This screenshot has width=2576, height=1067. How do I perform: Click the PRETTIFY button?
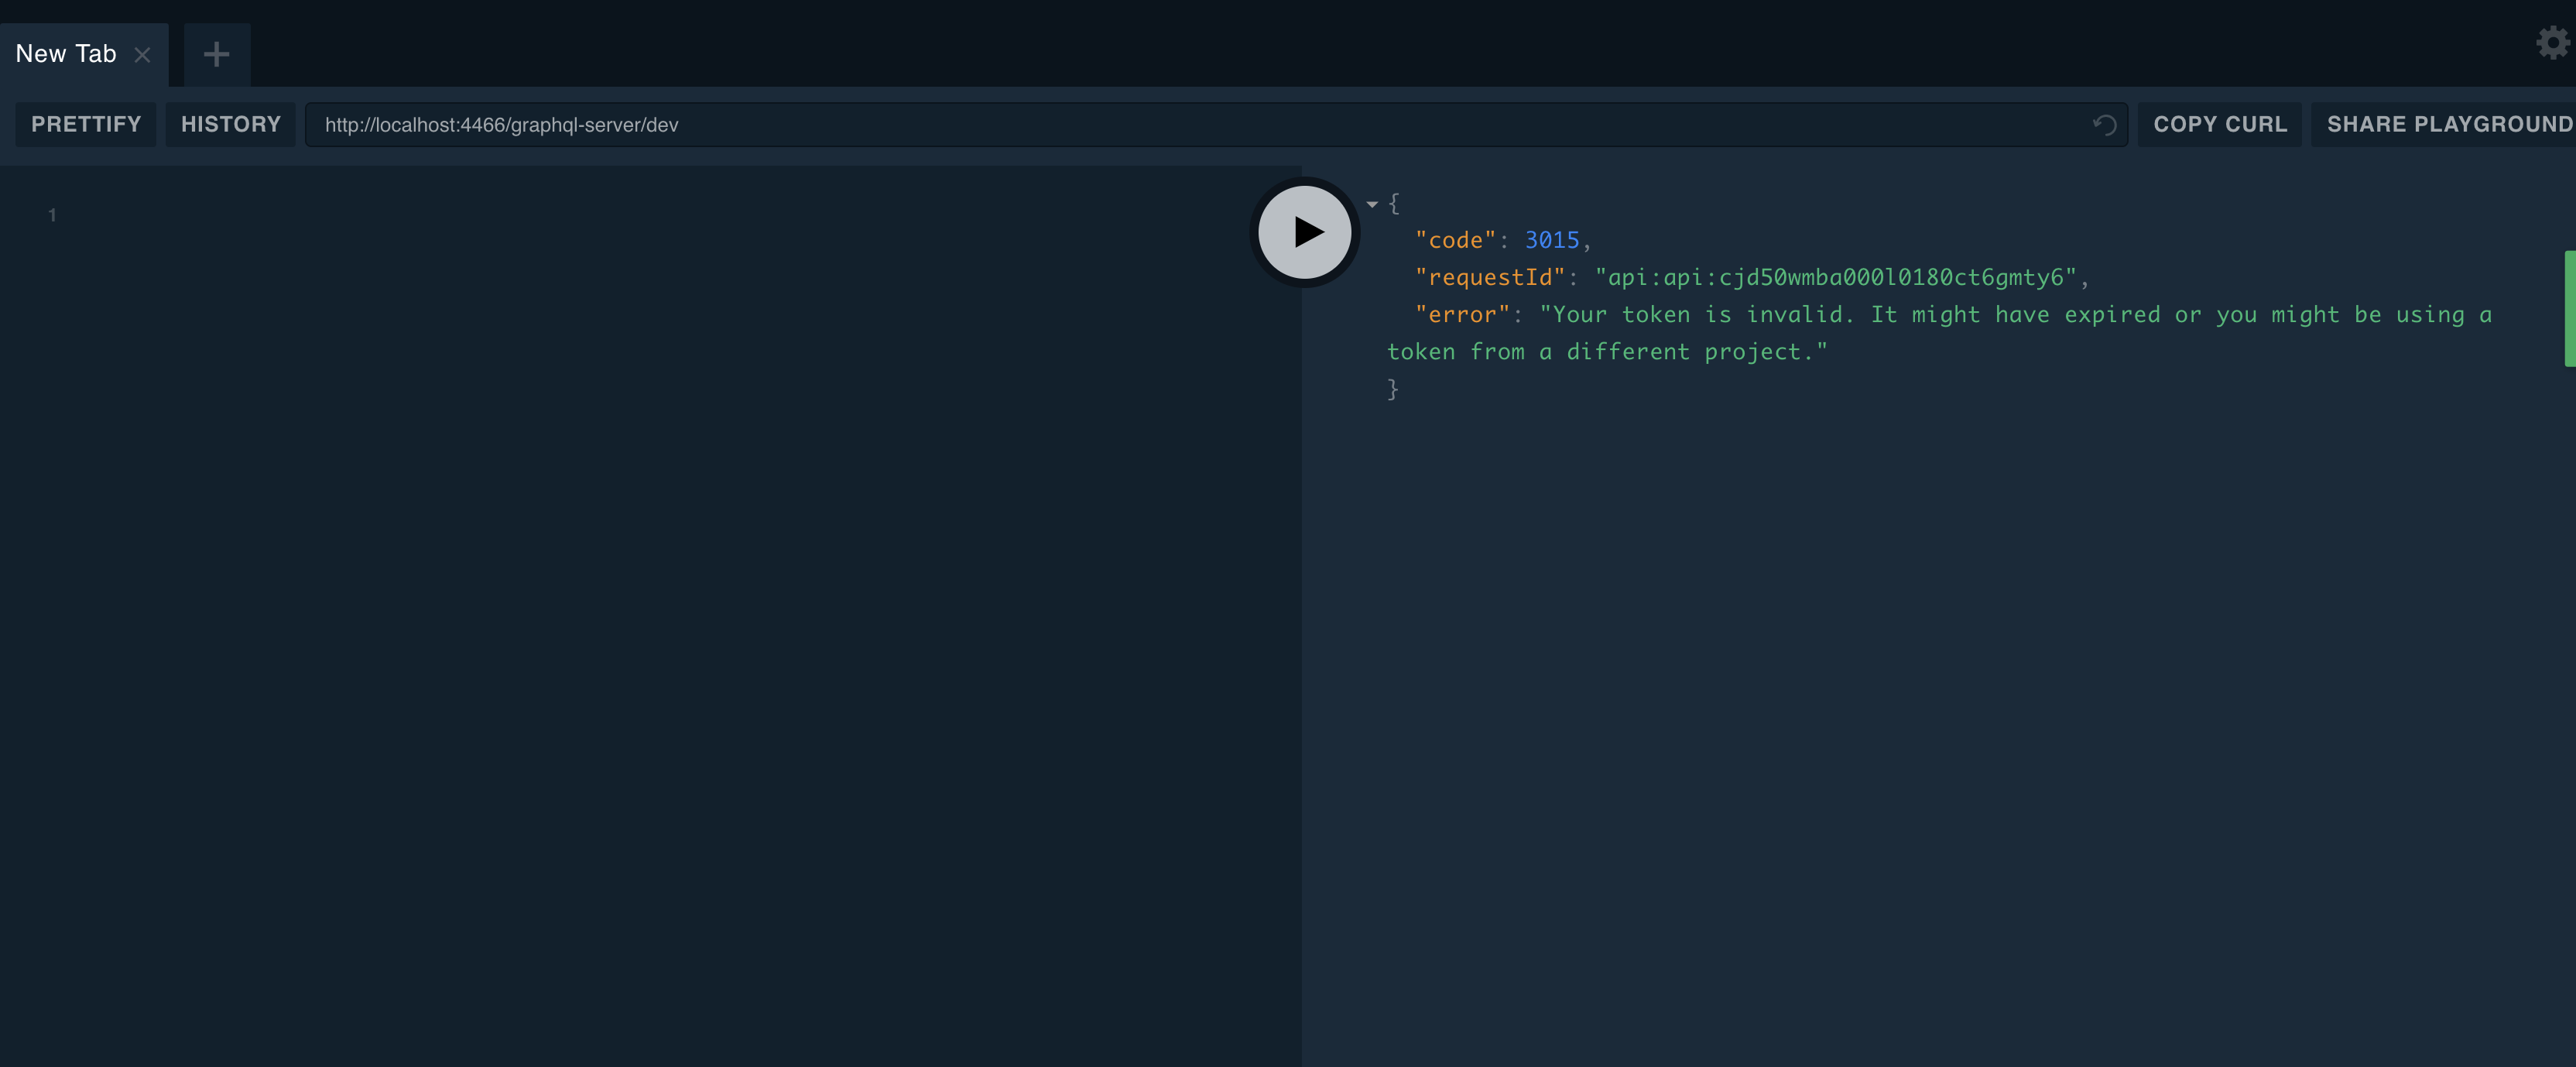point(86,124)
